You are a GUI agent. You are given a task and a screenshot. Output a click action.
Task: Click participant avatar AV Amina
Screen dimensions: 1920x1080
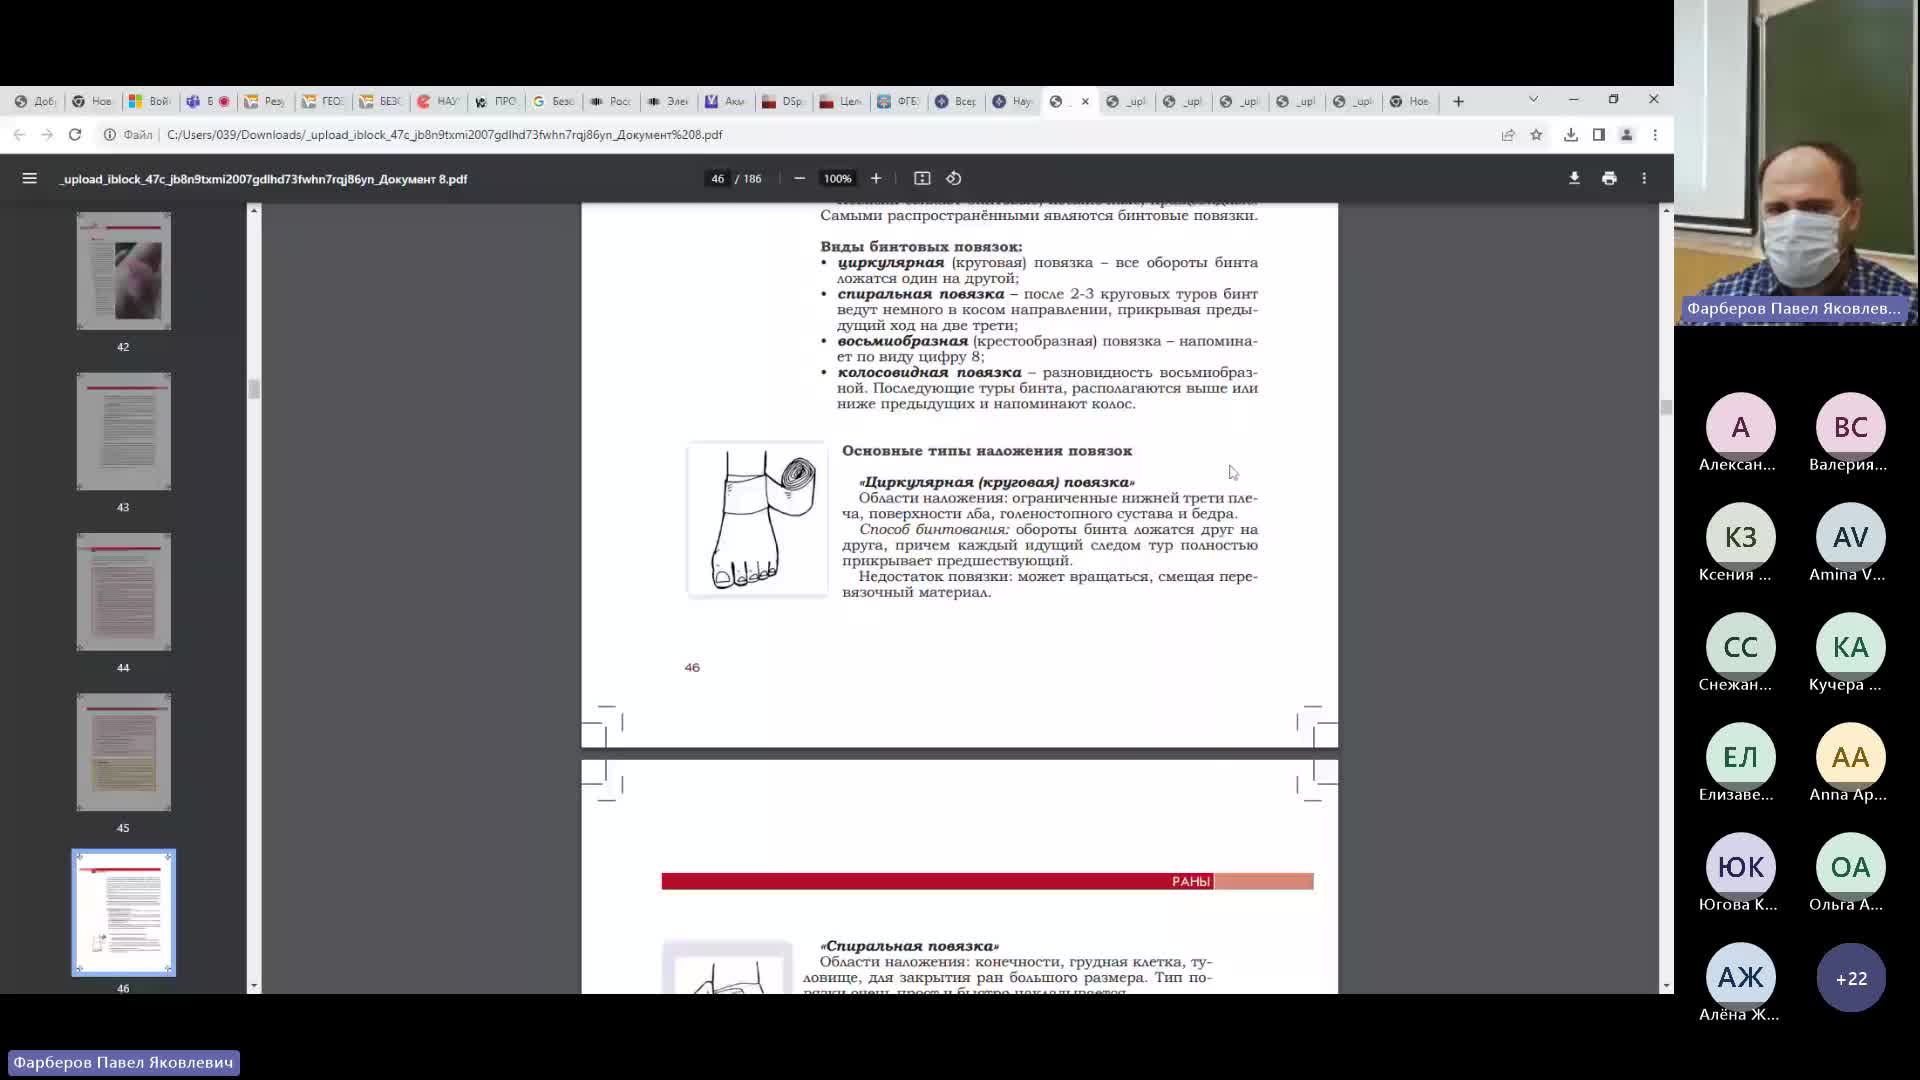pos(1850,537)
